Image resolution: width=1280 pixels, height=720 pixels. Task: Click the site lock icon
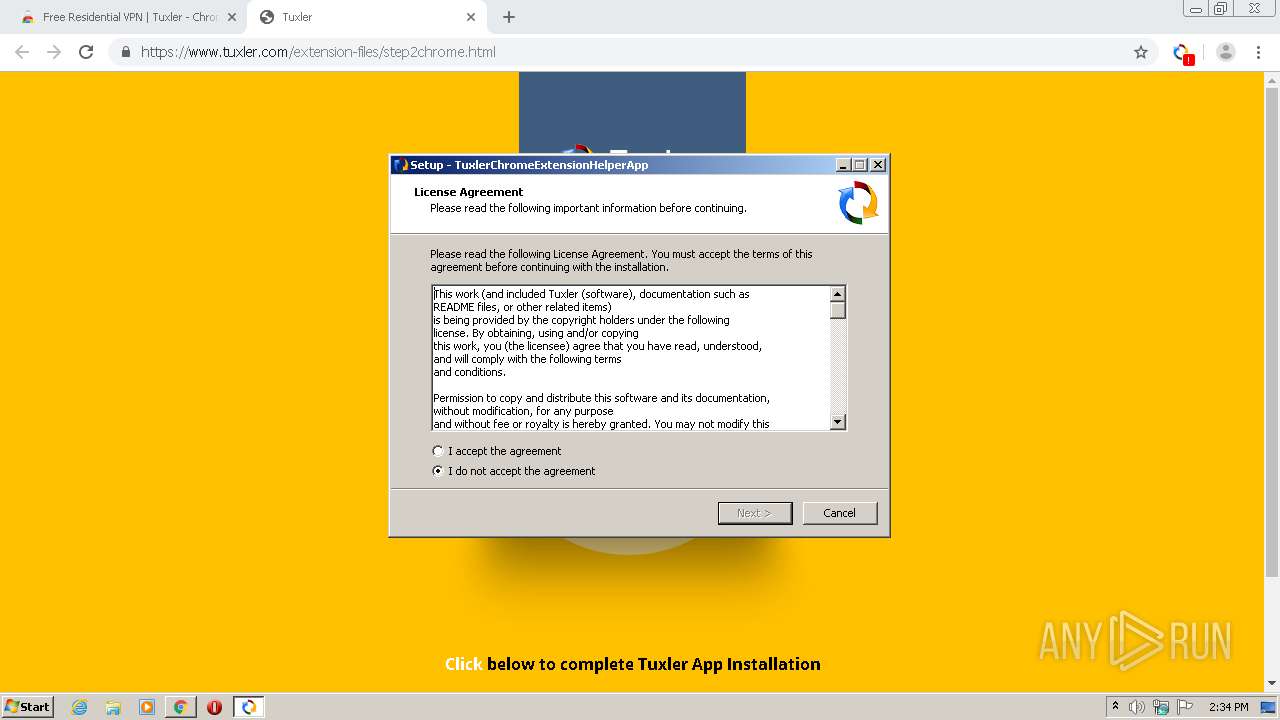point(126,52)
